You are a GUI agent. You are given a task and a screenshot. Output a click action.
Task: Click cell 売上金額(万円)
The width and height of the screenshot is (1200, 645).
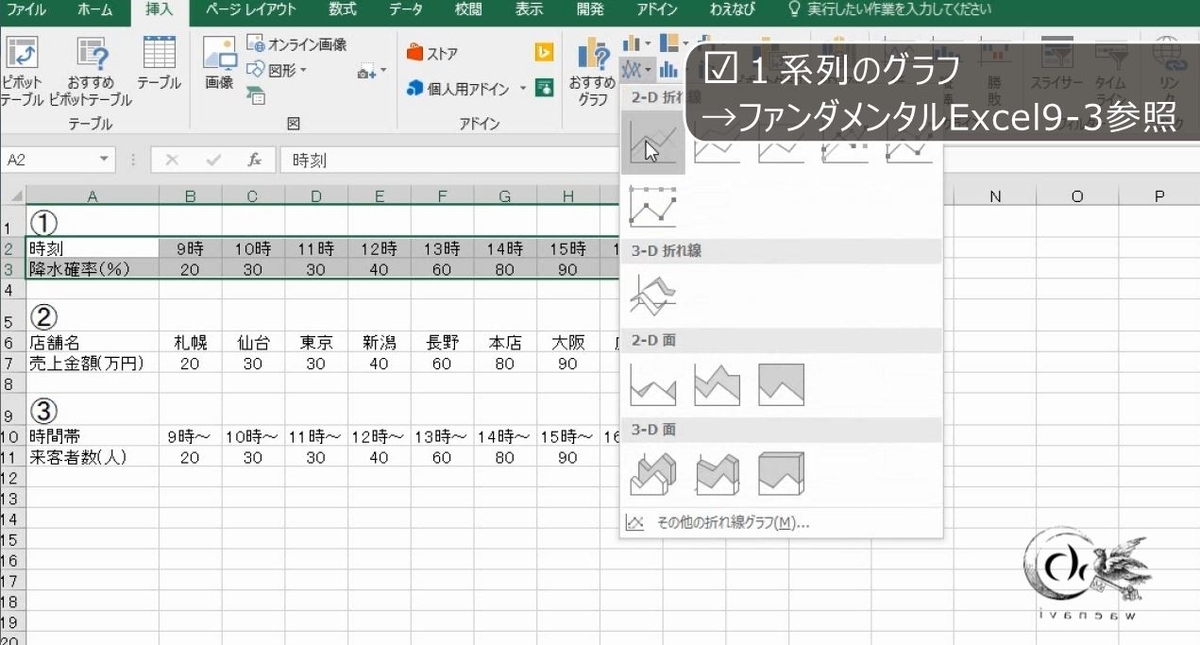coord(92,364)
